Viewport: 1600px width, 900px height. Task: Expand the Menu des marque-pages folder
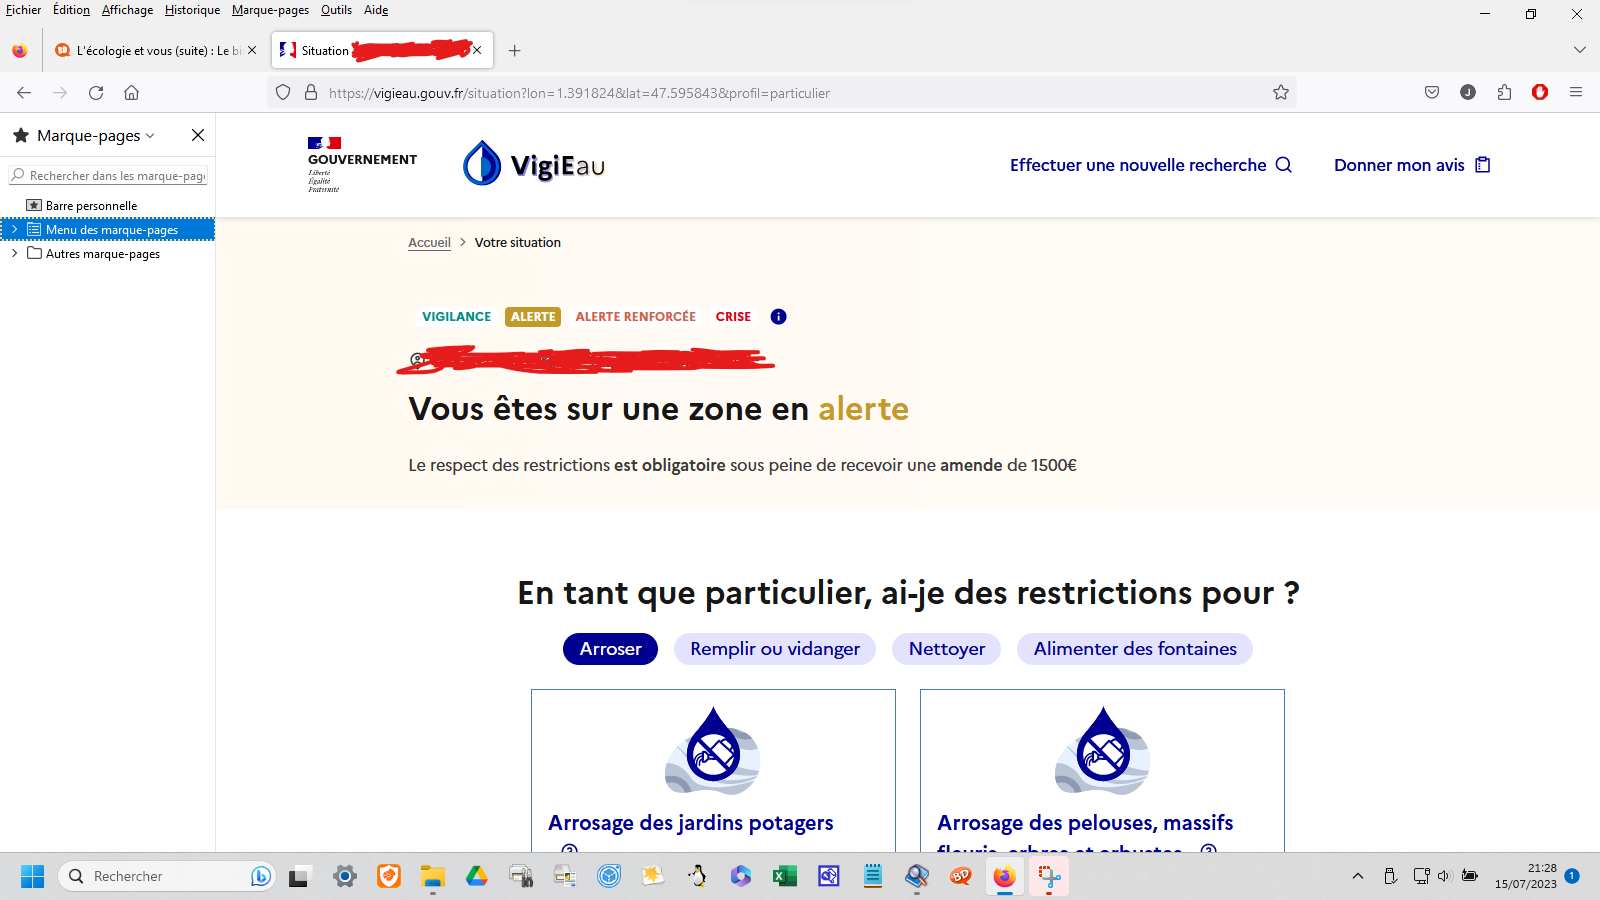coord(15,230)
